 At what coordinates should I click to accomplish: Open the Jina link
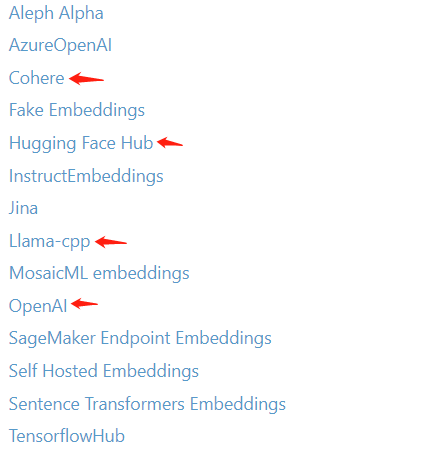23,208
